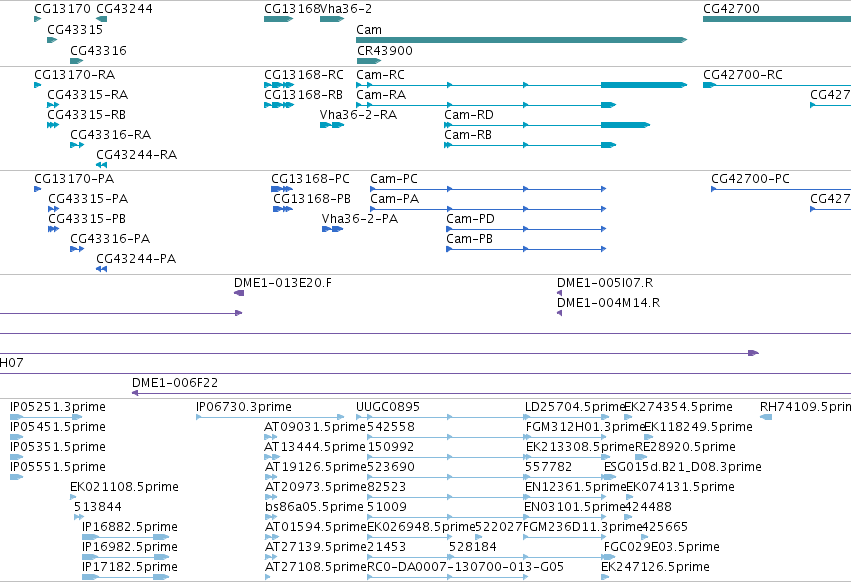Image resolution: width=851 pixels, height=582 pixels.
Task: Choose EST IP17182.5prime
Action: 130,567
